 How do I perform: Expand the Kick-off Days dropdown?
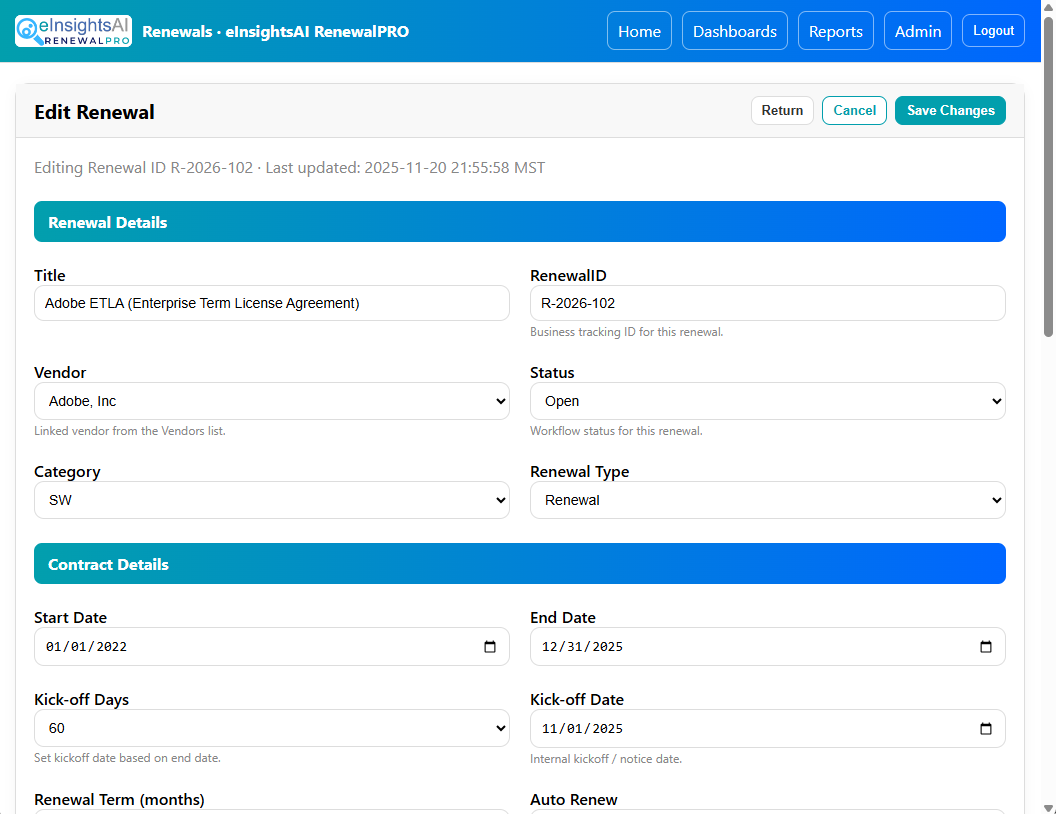click(271, 729)
